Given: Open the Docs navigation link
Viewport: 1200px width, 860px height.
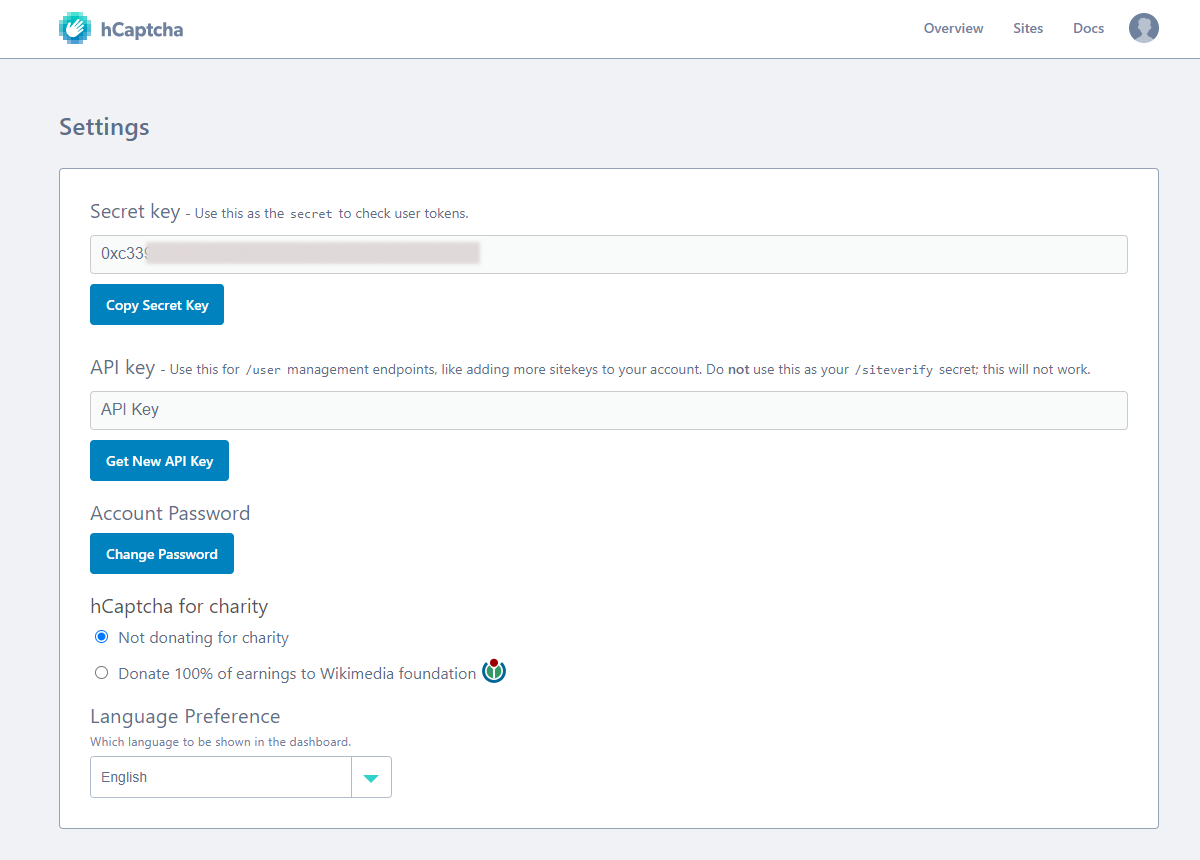Looking at the screenshot, I should tap(1088, 28).
